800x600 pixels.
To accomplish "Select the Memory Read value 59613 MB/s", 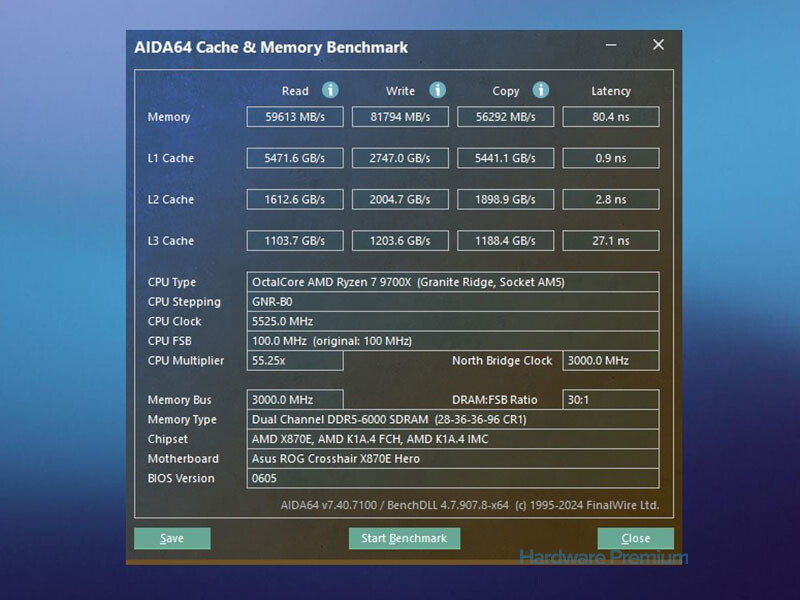I will point(295,117).
